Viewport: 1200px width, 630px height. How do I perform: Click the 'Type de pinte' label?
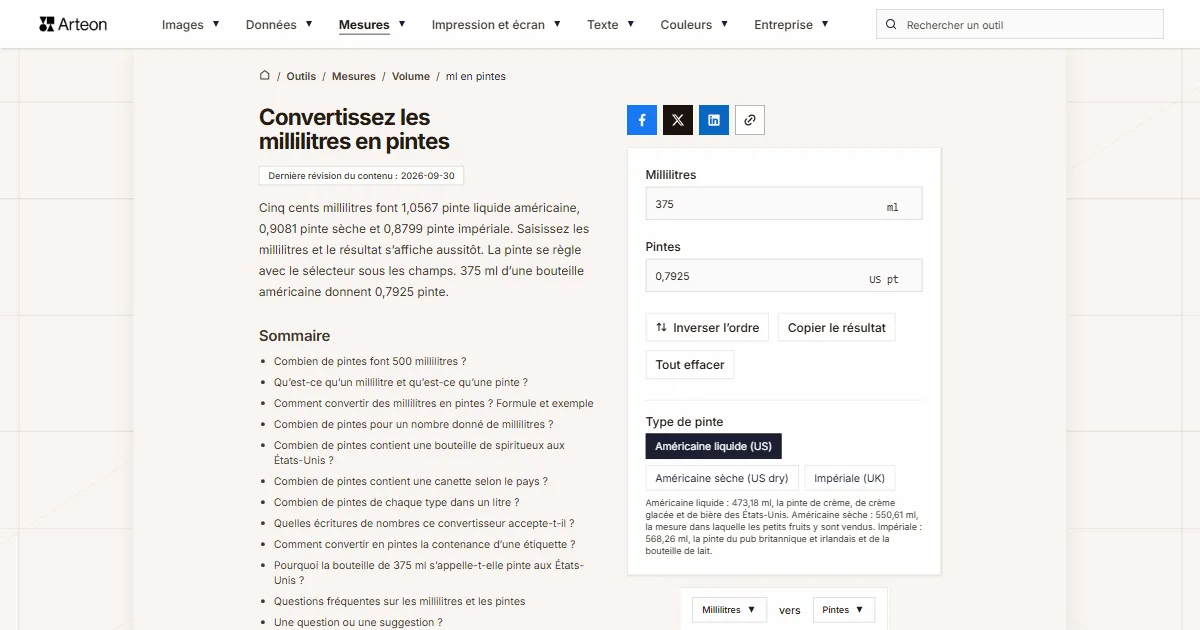tap(684, 422)
